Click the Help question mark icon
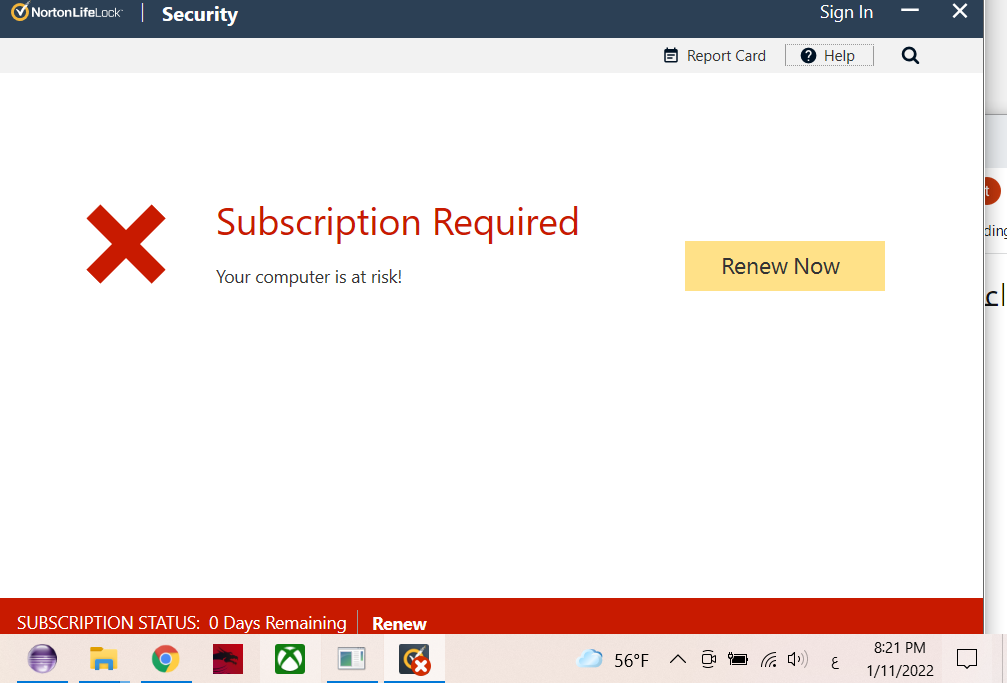1007x683 pixels. [x=808, y=56]
